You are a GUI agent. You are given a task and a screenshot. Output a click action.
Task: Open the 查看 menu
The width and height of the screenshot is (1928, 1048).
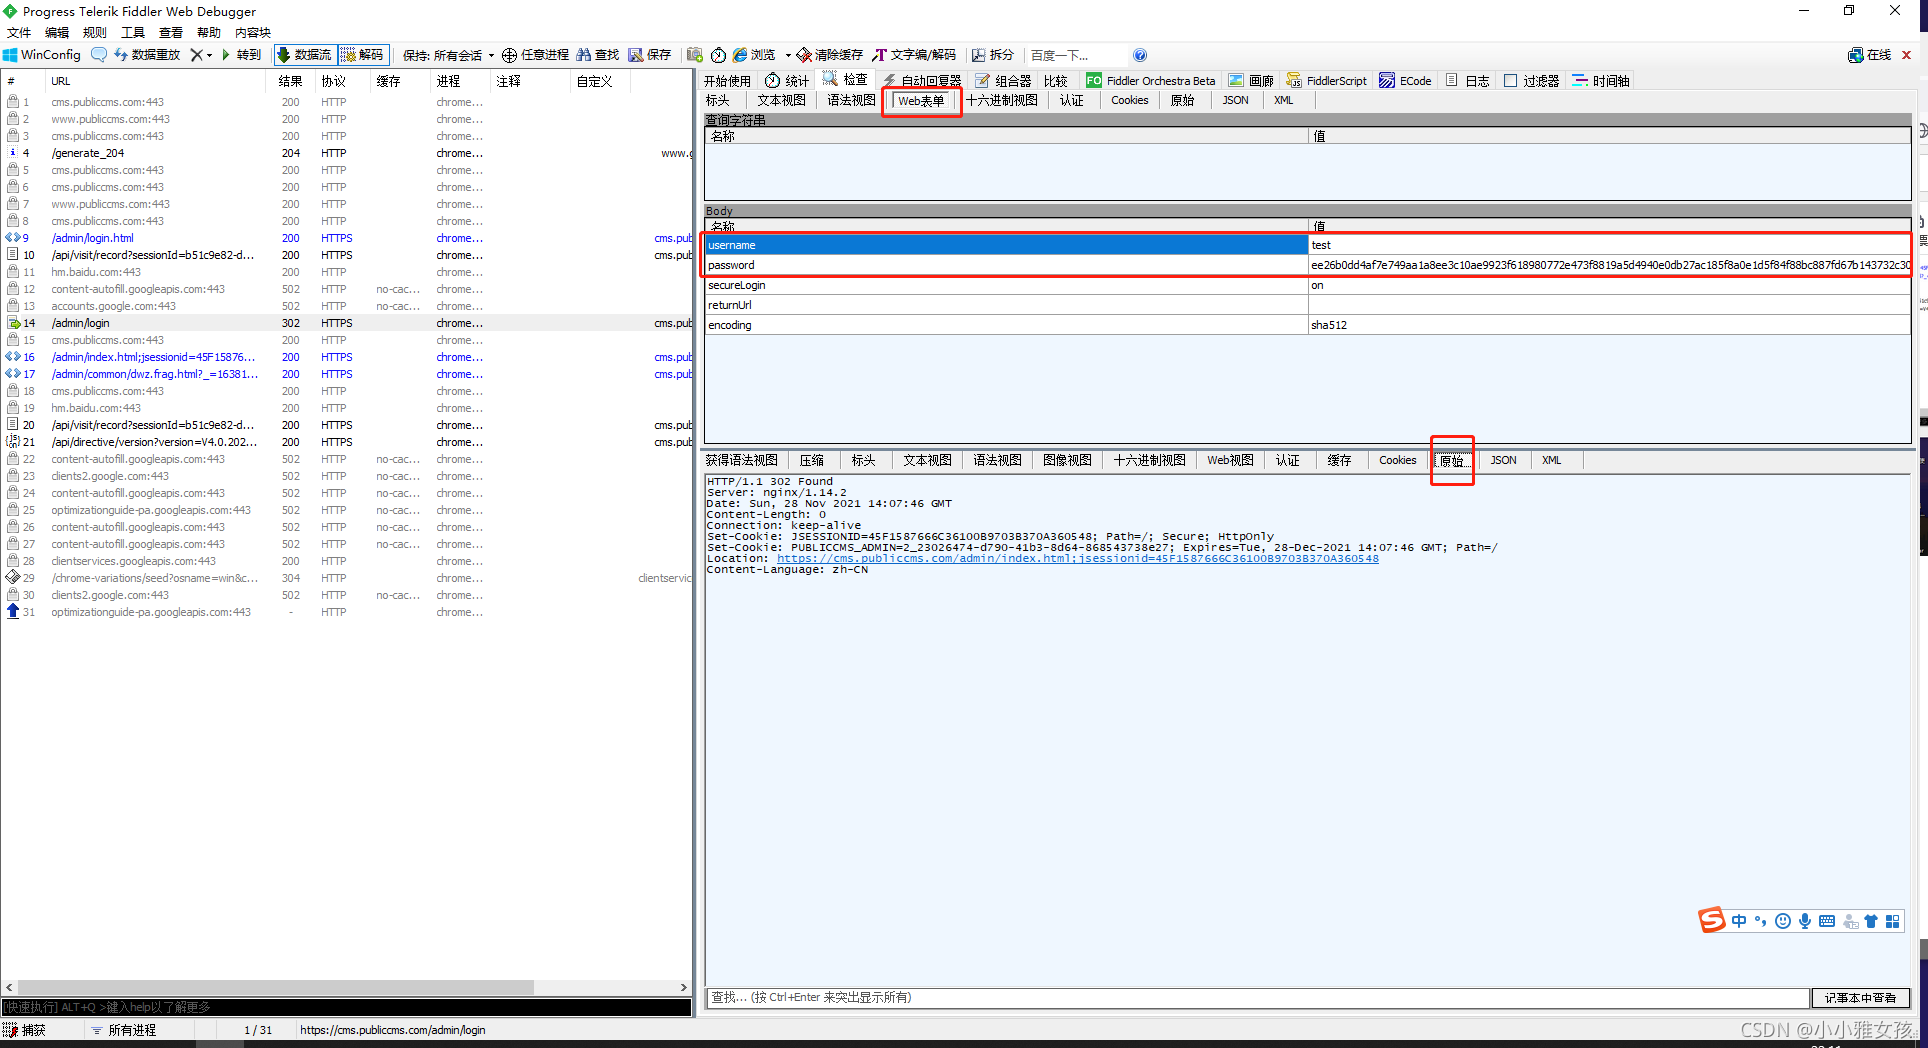pos(171,33)
